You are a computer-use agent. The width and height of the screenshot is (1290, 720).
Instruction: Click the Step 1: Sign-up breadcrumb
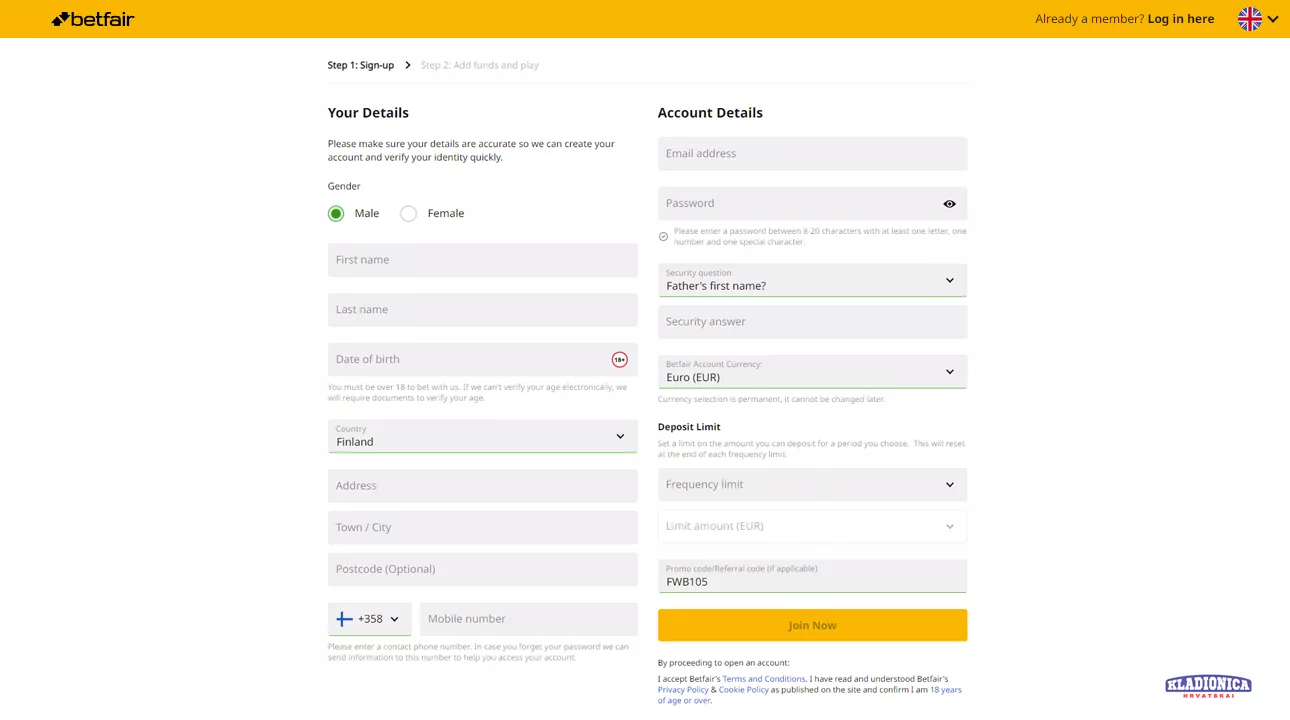360,65
